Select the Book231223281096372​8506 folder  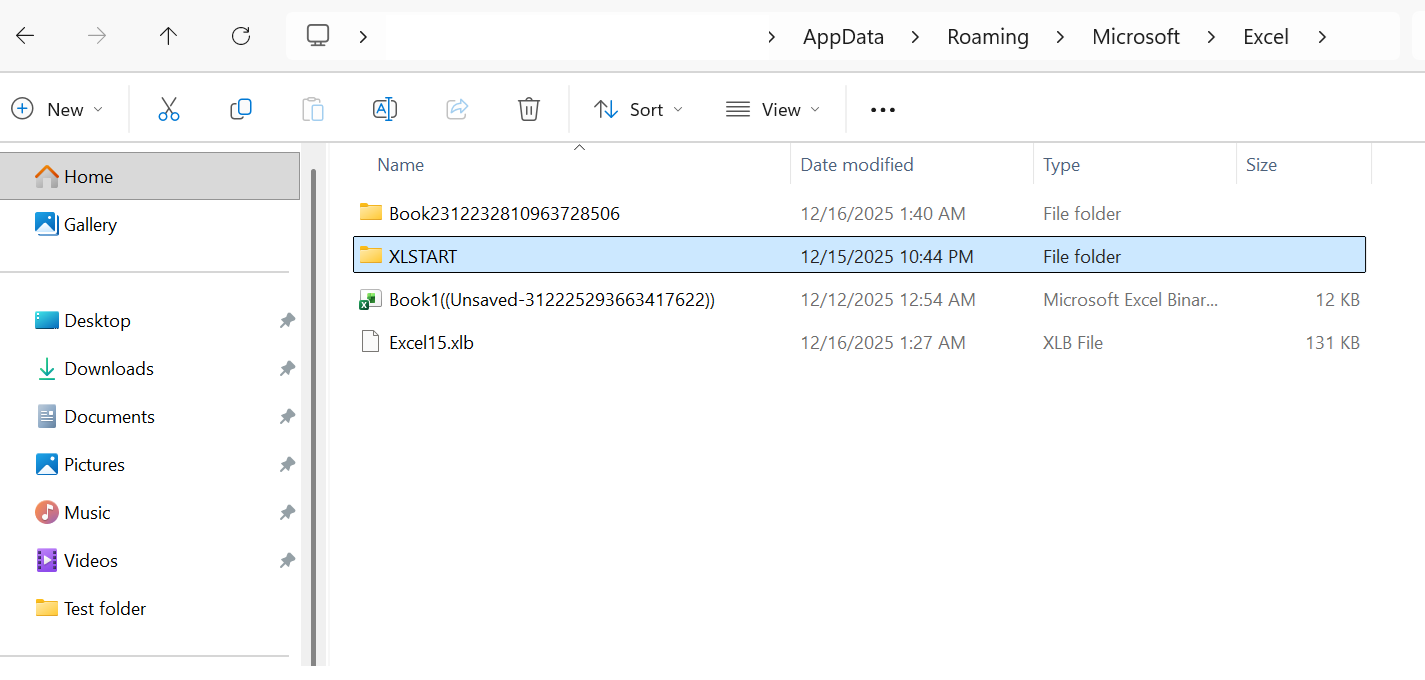pos(860,213)
